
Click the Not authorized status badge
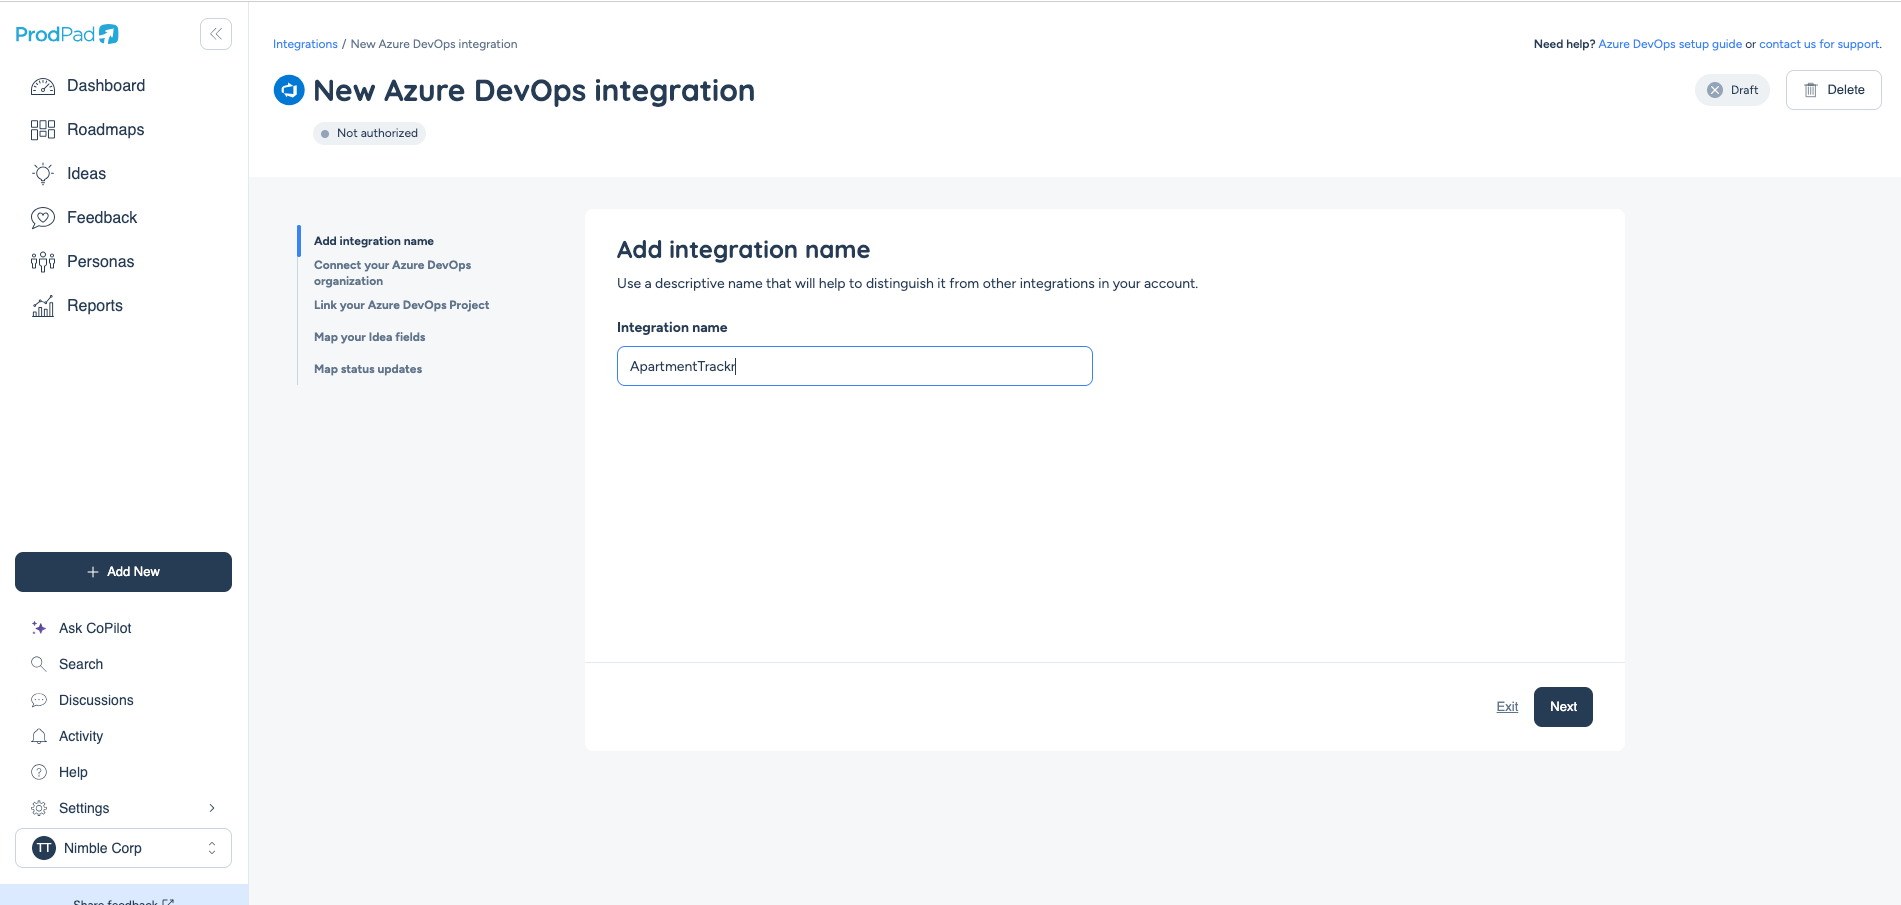[x=369, y=133]
